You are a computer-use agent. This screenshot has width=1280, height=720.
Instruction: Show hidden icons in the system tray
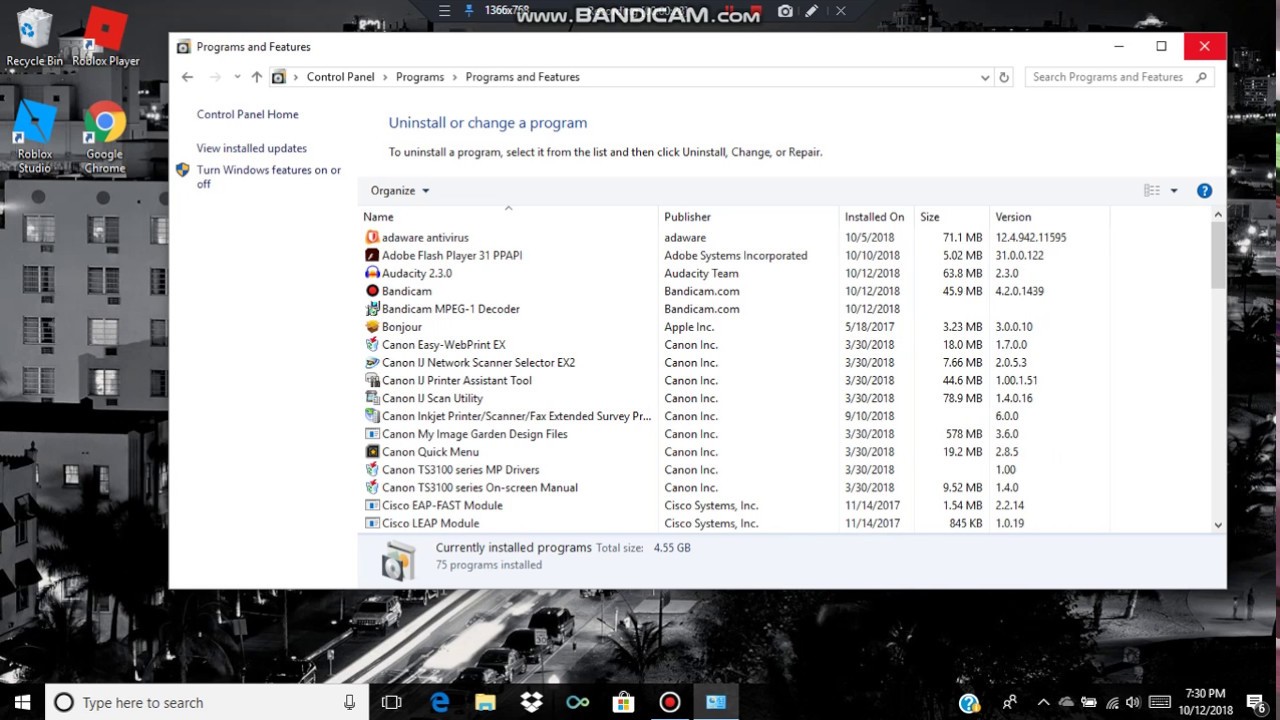coord(1043,702)
